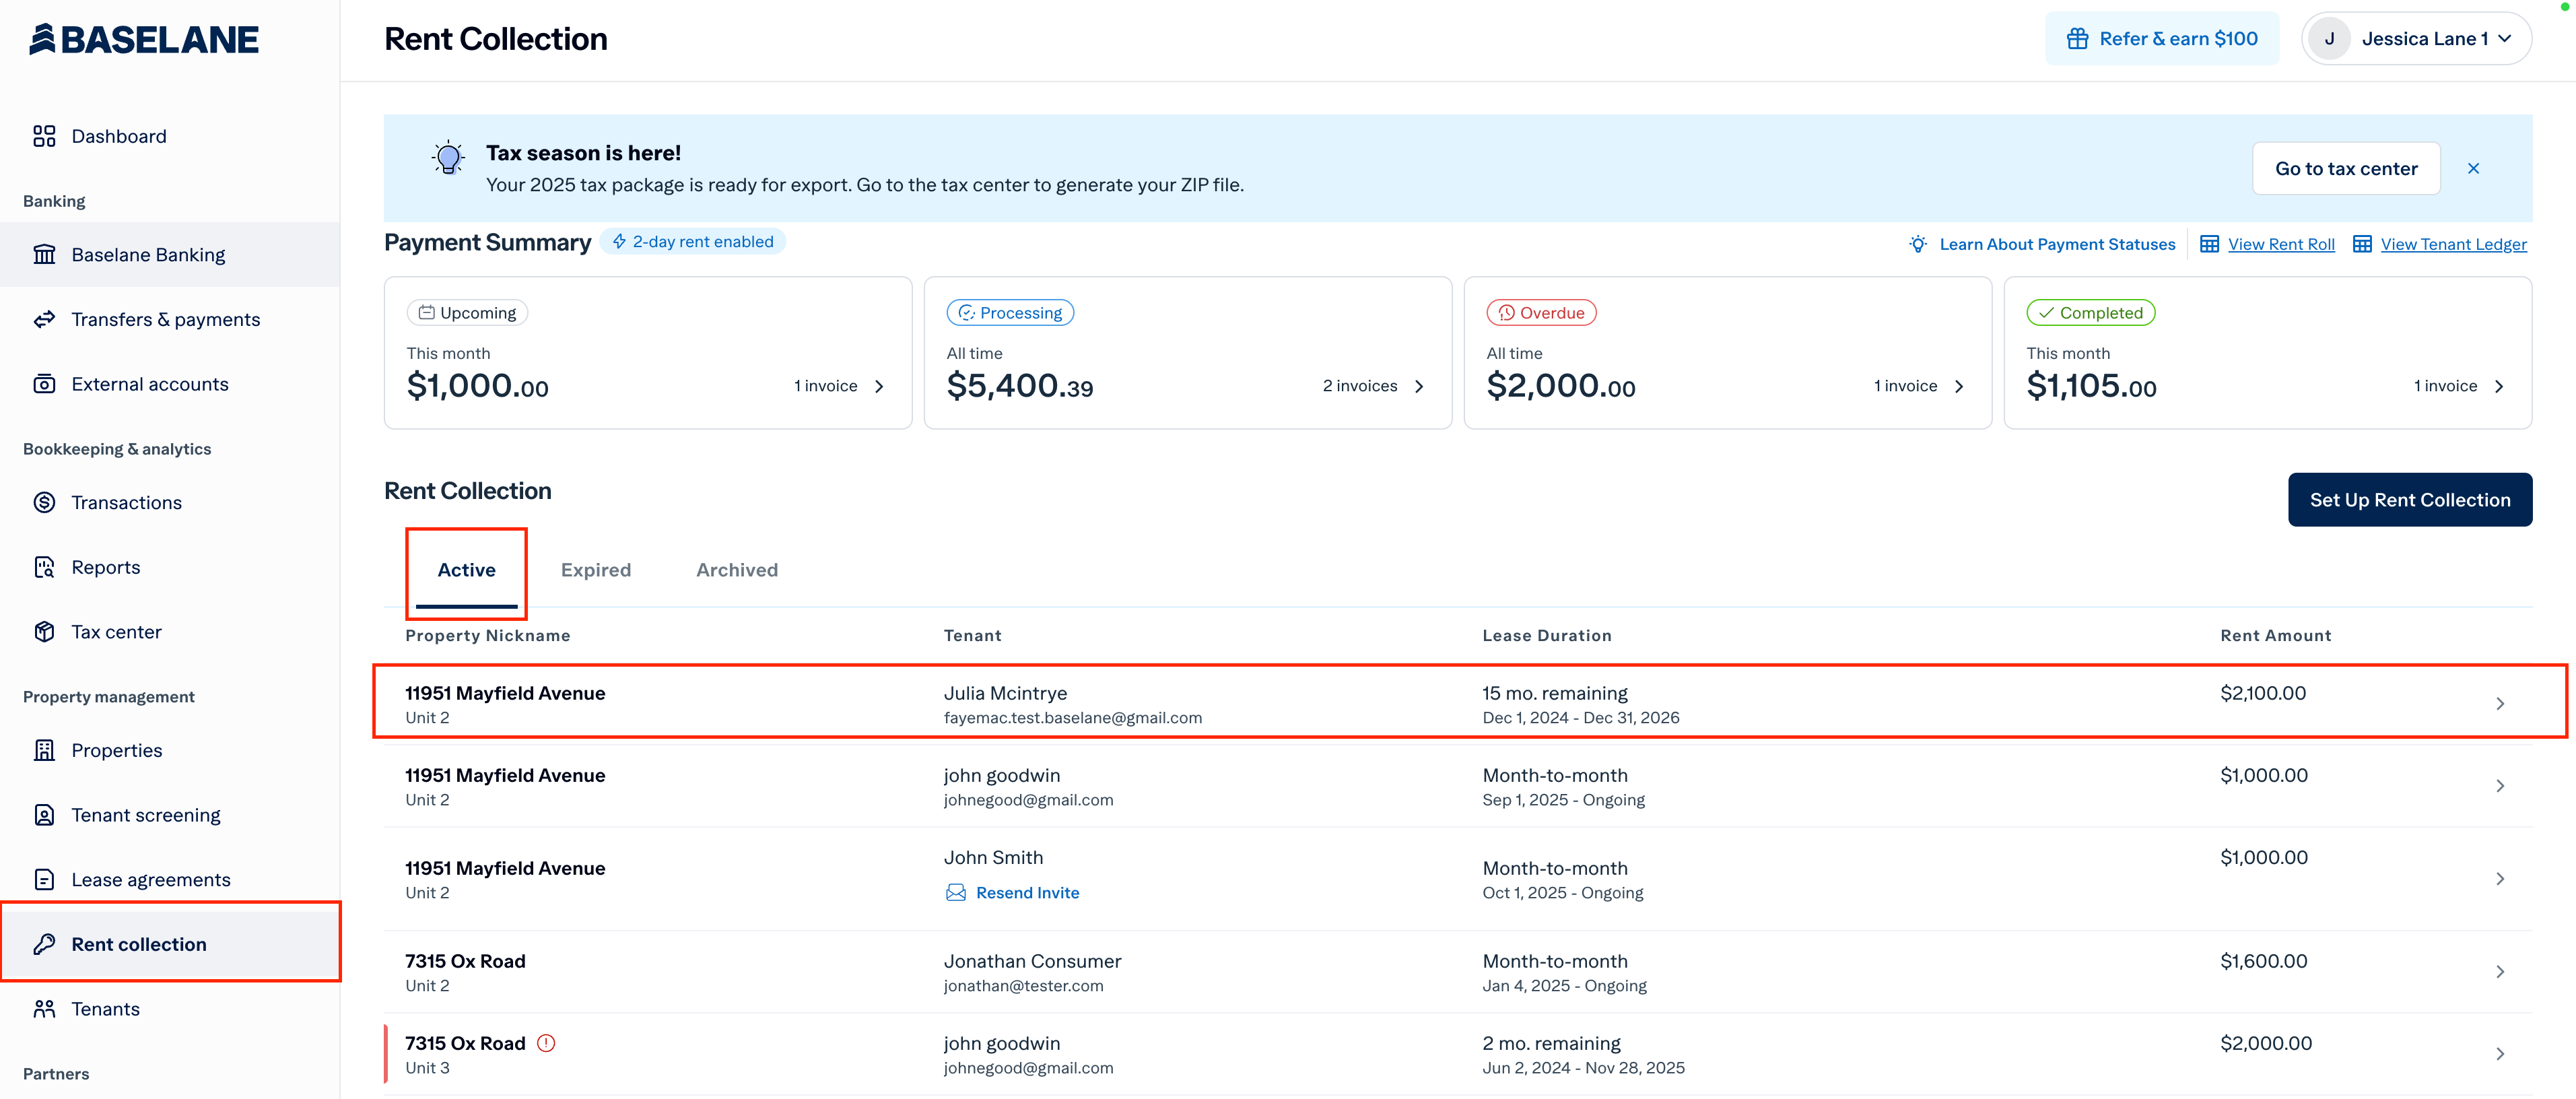Select the Tax center cube icon

click(44, 632)
